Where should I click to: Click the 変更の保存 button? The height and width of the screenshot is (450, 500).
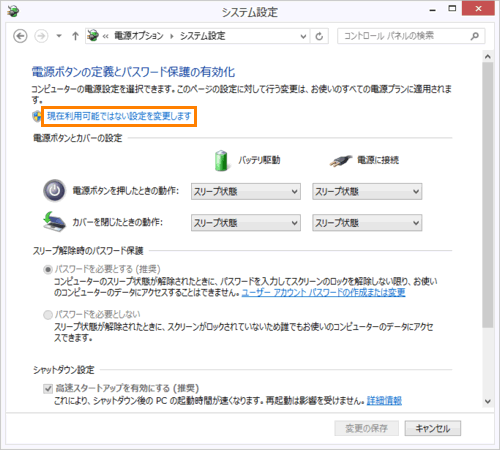click(x=366, y=428)
